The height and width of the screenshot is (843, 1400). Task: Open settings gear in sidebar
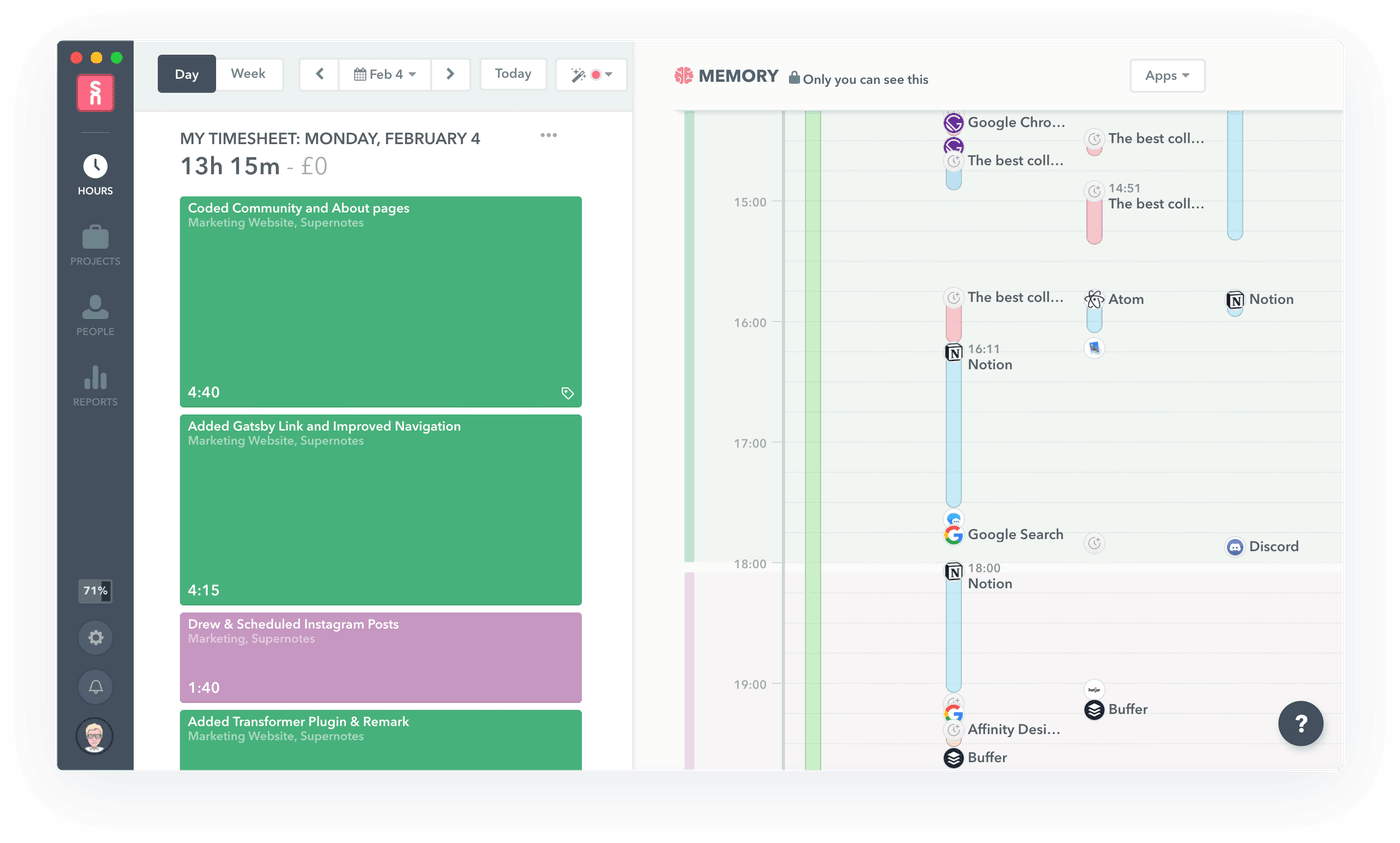pos(95,637)
